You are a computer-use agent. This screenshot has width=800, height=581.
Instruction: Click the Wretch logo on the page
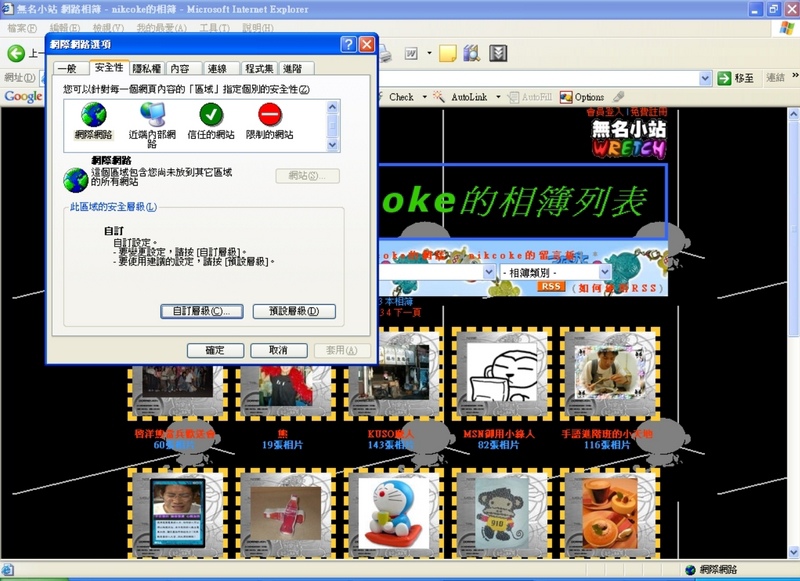click(629, 139)
